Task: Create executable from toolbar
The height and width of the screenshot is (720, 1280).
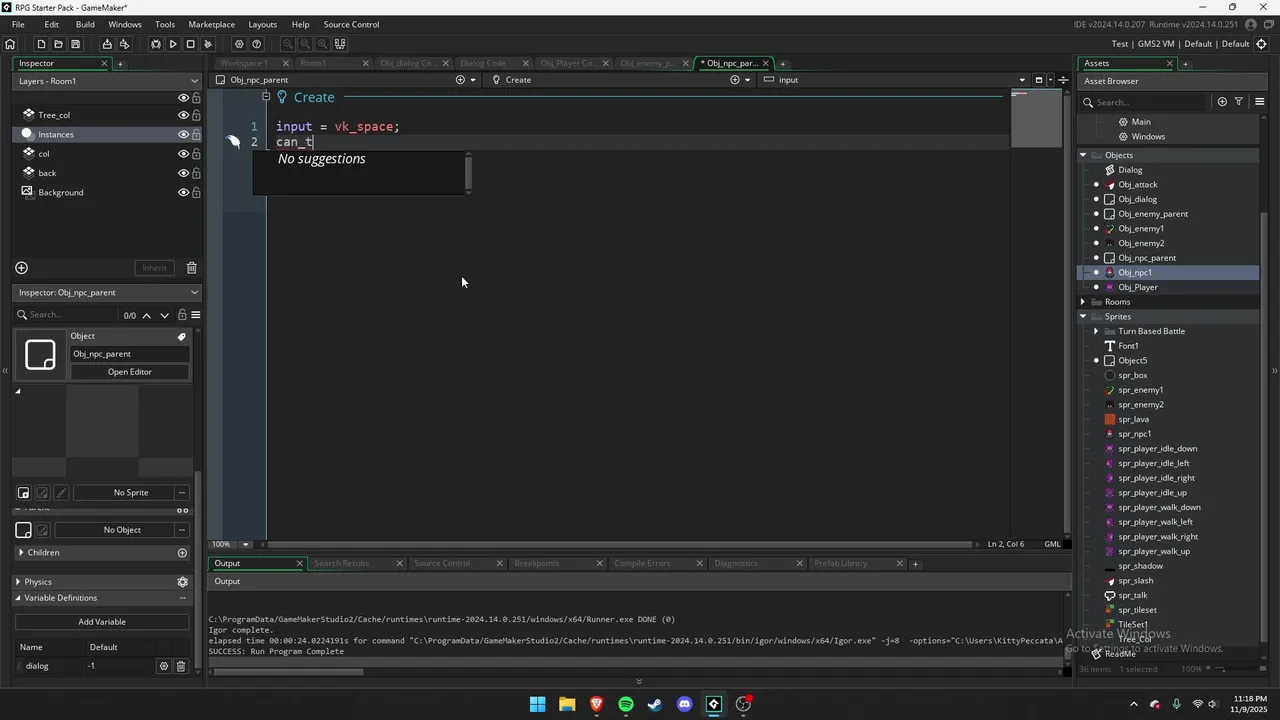Action: [x=107, y=44]
